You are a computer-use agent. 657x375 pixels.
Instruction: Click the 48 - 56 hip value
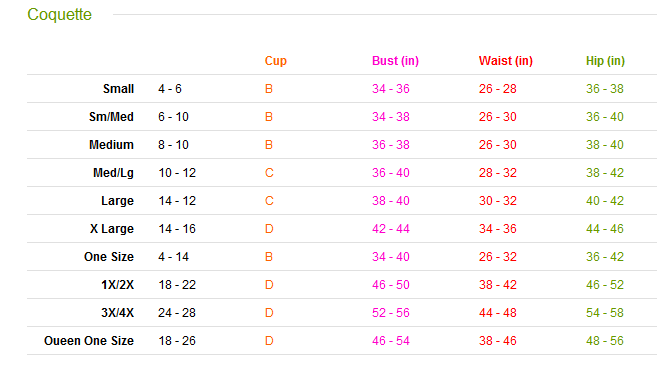605,341
